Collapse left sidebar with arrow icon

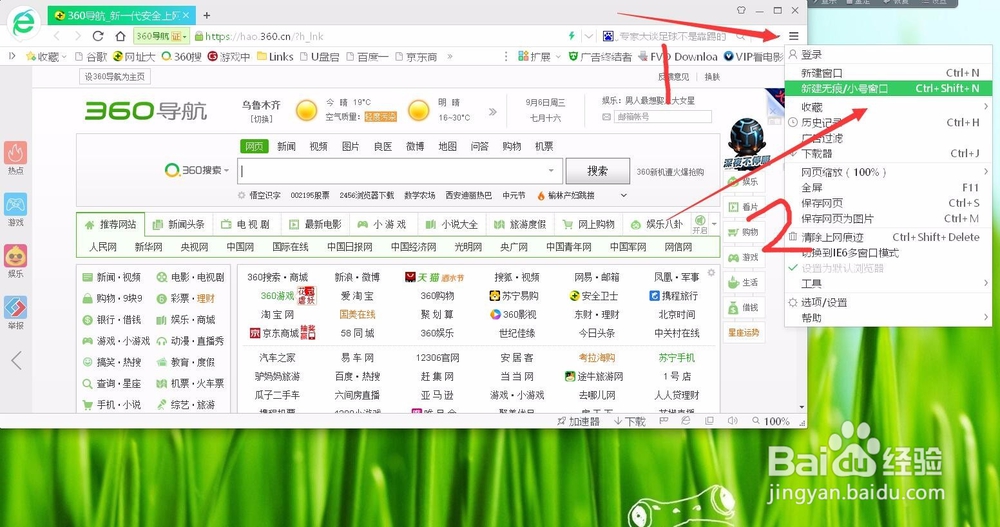pyautogui.click(x=17, y=360)
